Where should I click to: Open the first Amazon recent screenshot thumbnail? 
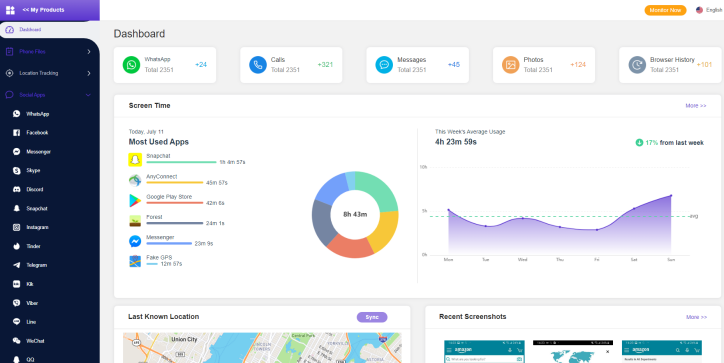(x=484, y=351)
